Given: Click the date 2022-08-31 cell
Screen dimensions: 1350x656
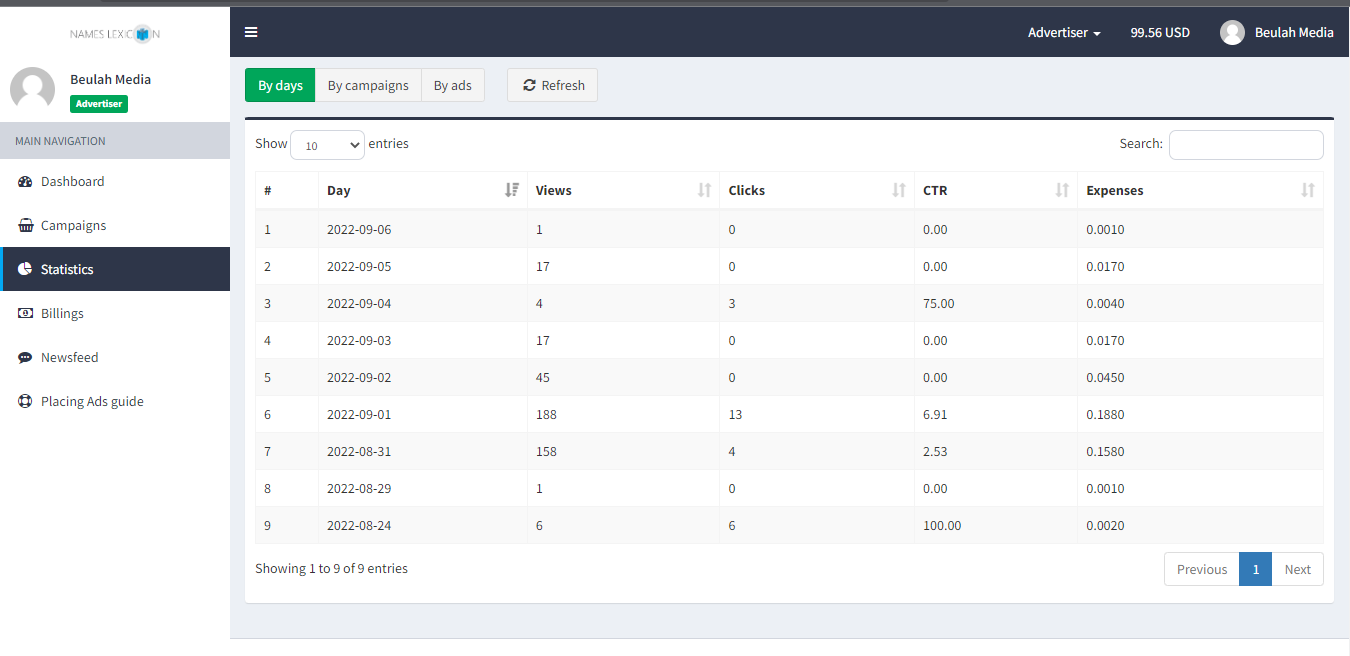Looking at the screenshot, I should 359,451.
